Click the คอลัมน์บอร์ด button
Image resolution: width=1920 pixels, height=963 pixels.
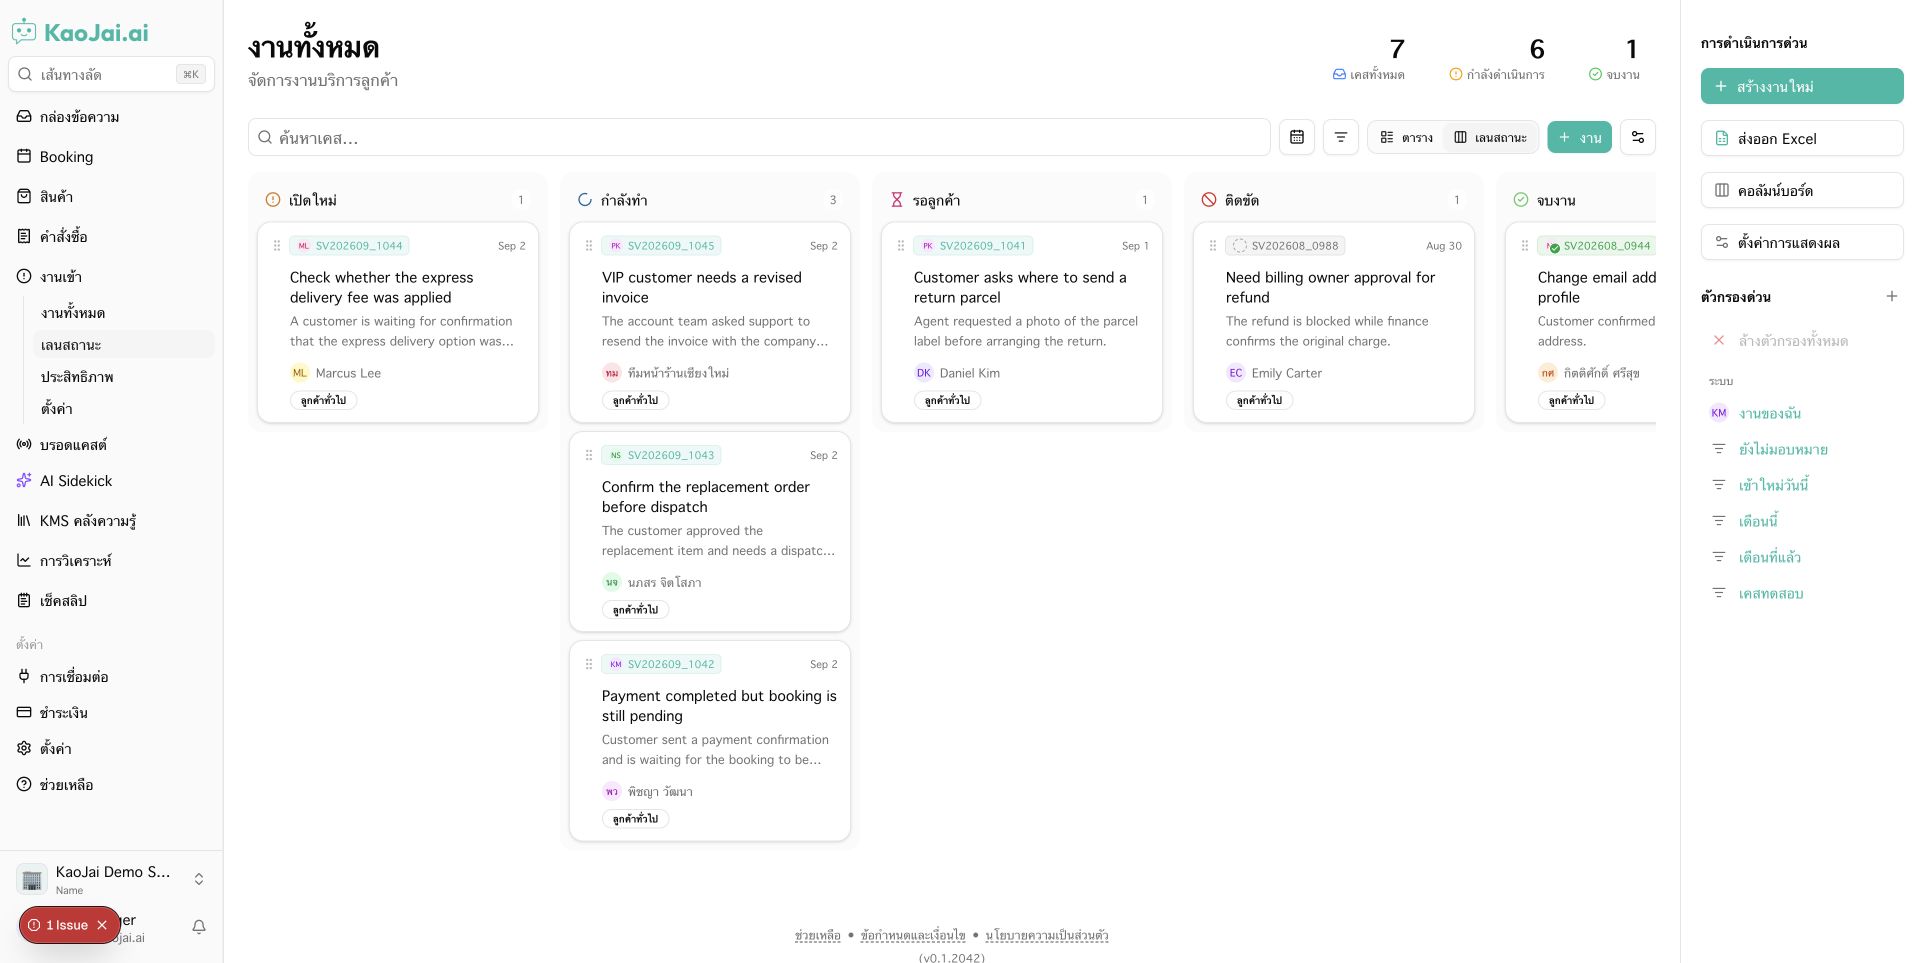pos(1802,190)
